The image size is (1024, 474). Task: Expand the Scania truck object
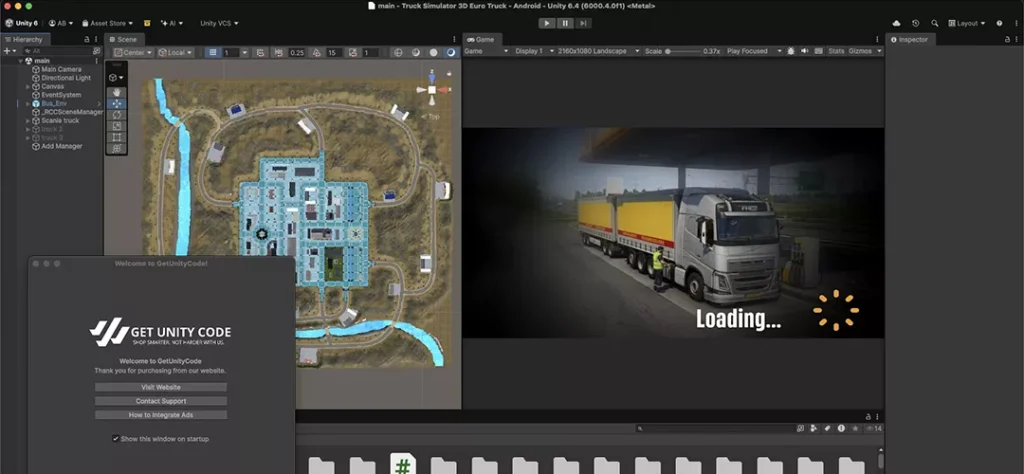27,121
